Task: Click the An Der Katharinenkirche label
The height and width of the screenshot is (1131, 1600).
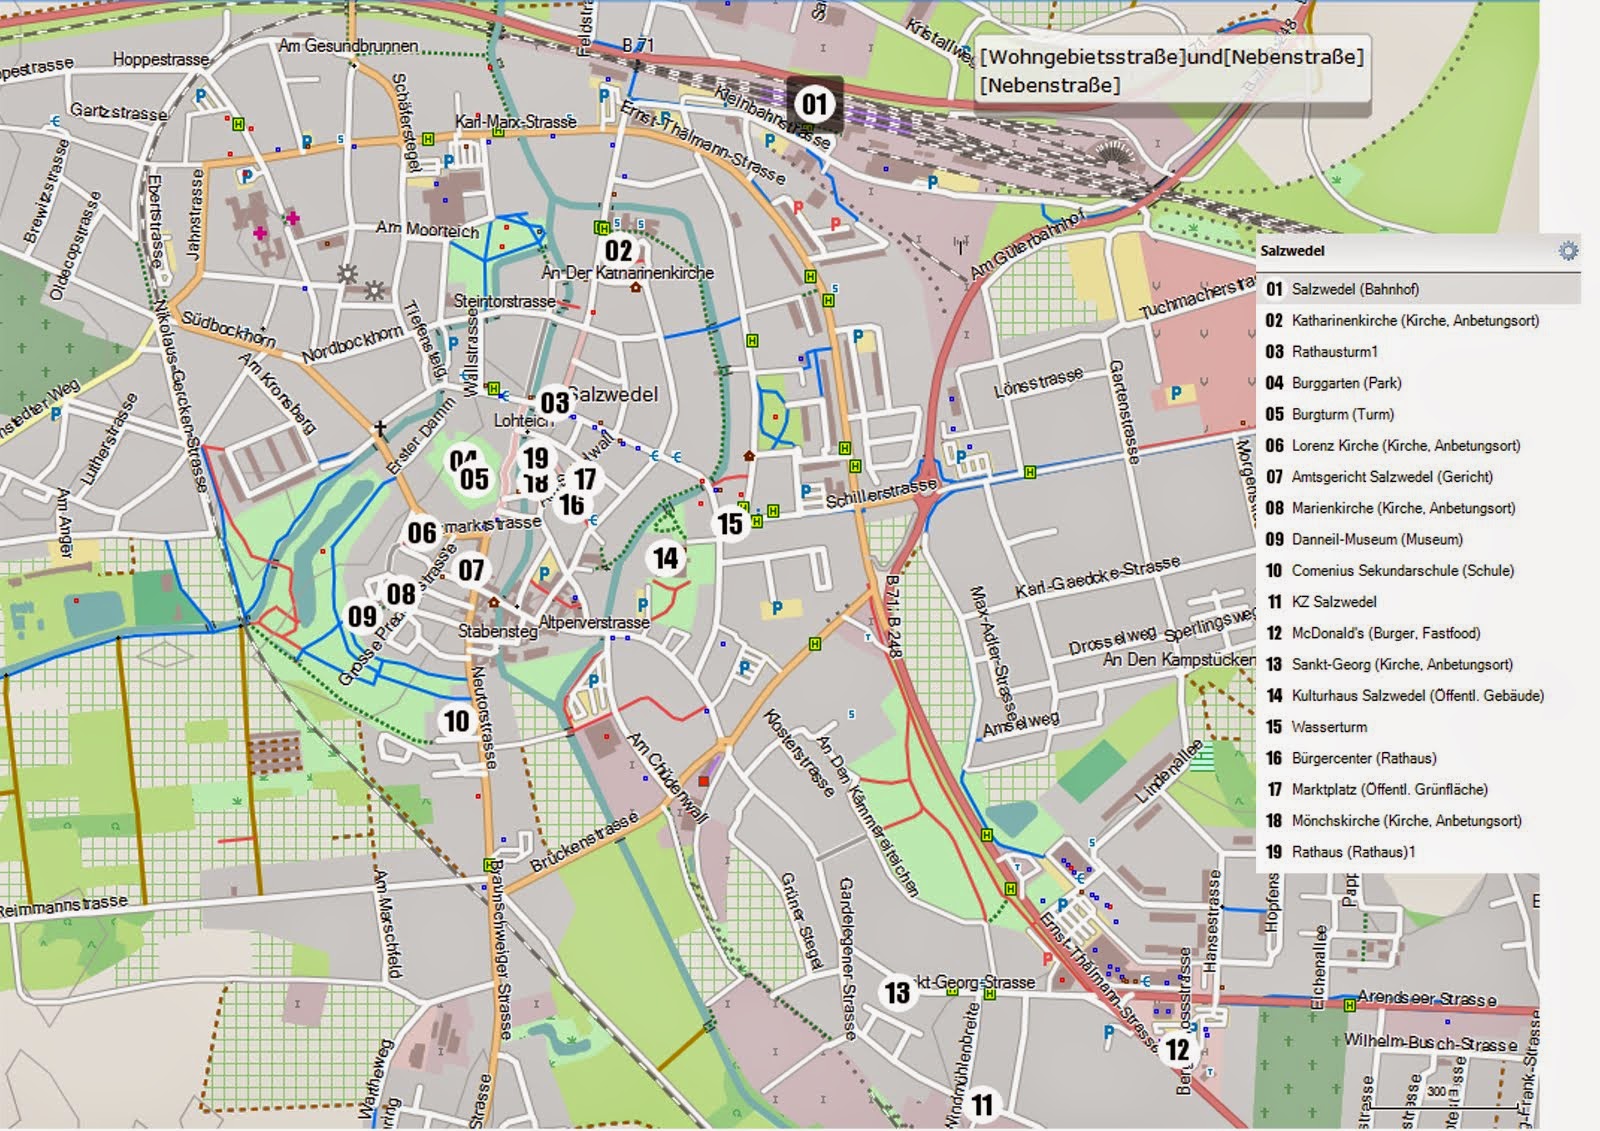Action: tap(628, 272)
